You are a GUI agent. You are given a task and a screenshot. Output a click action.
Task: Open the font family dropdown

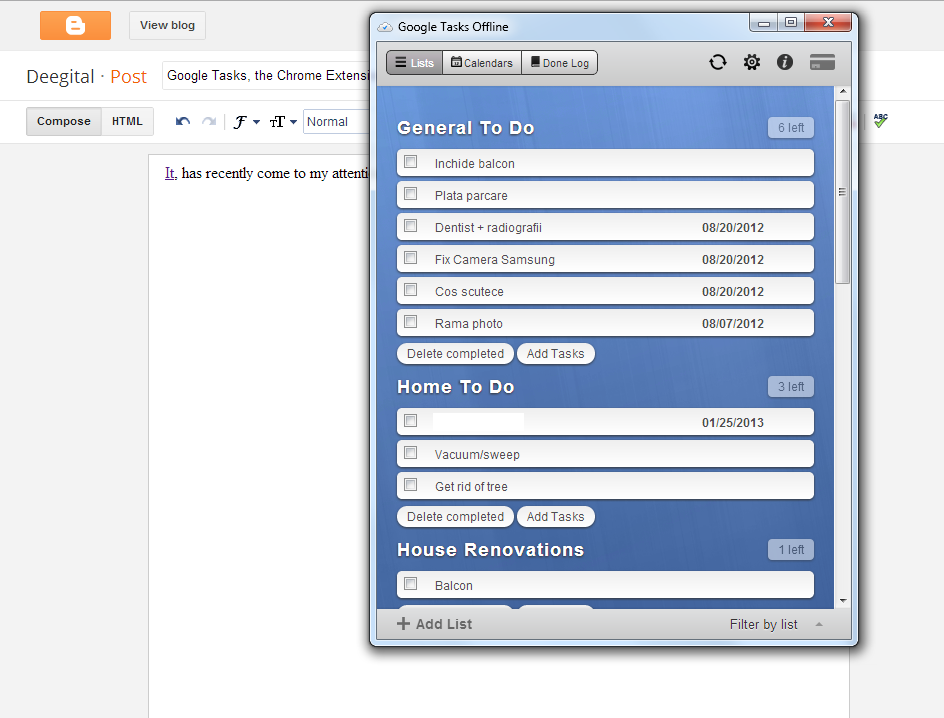pyautogui.click(x=247, y=122)
